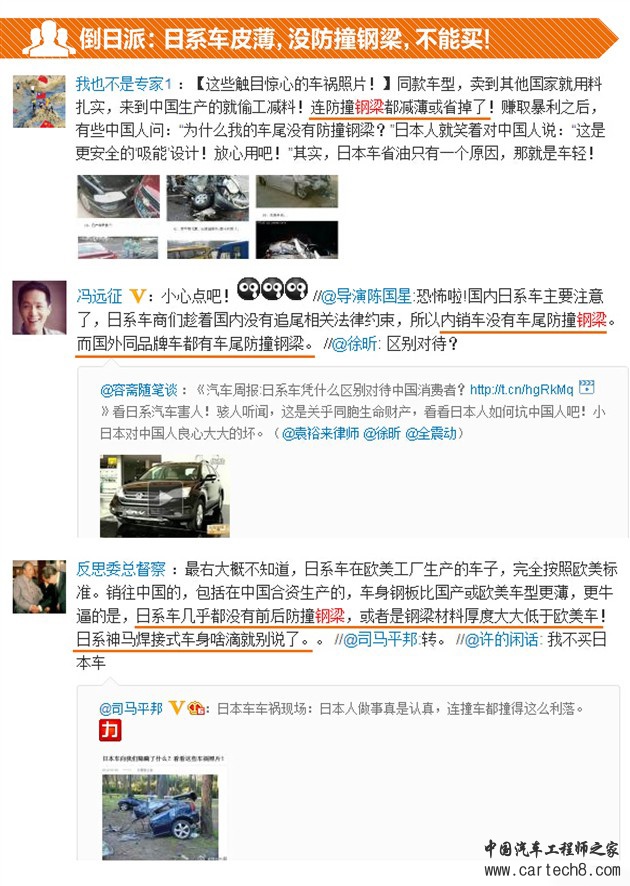
Task: Click the shocked face emoticons after 小心点吧
Action: (x=272, y=289)
